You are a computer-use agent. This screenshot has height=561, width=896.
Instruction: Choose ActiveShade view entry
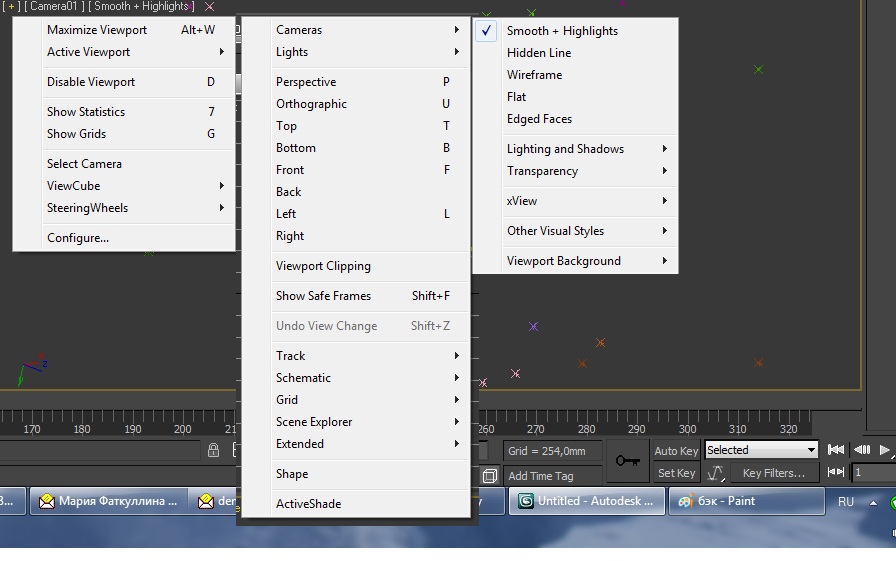357,504
